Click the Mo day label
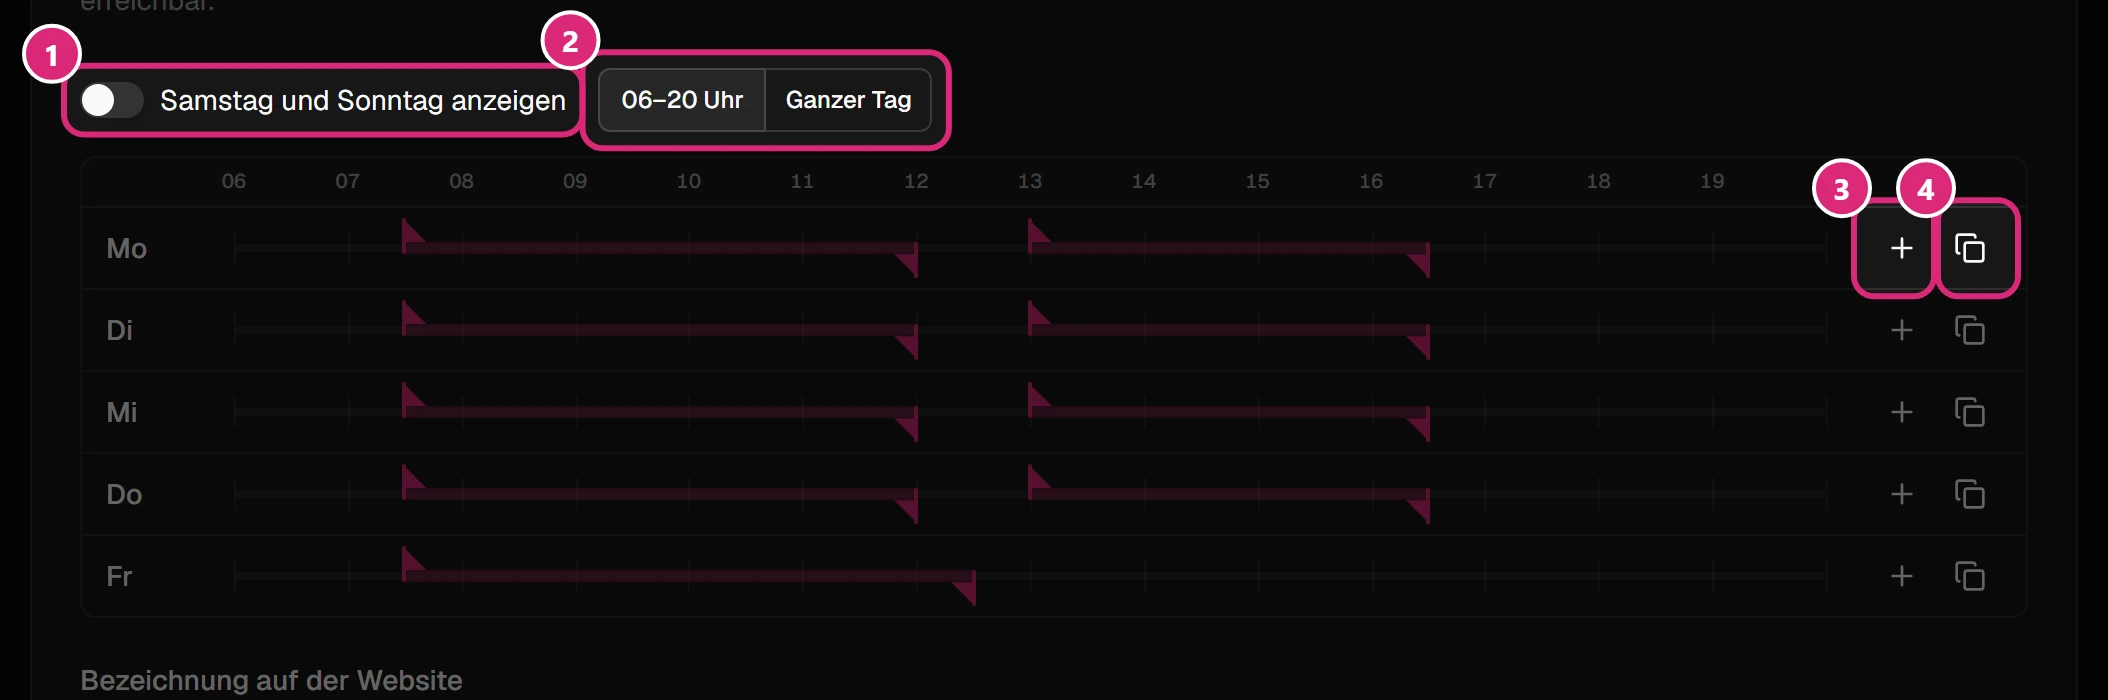The height and width of the screenshot is (700, 2108). coord(127,248)
